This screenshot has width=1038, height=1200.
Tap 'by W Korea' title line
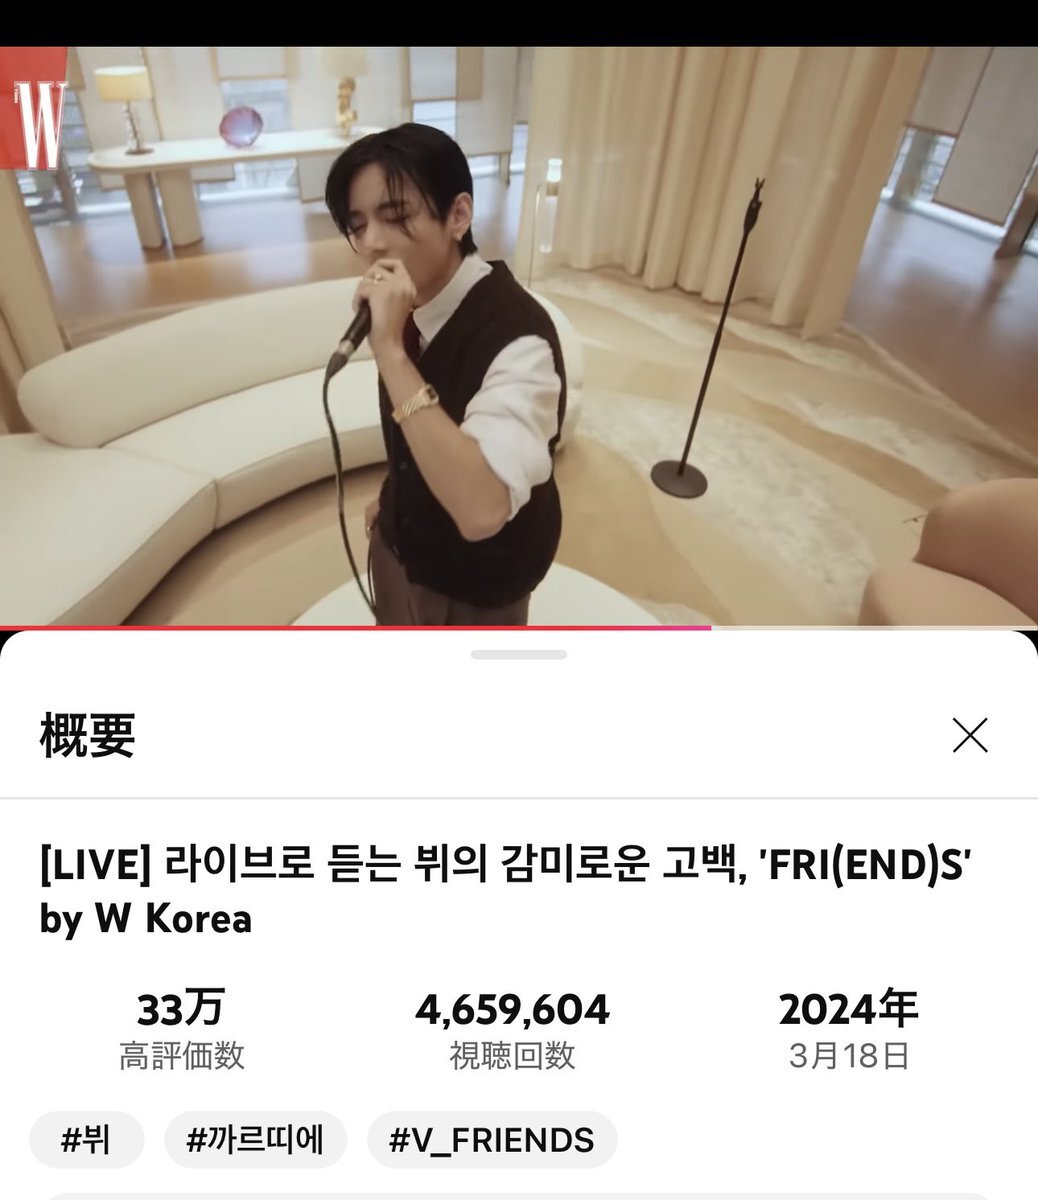[146, 918]
